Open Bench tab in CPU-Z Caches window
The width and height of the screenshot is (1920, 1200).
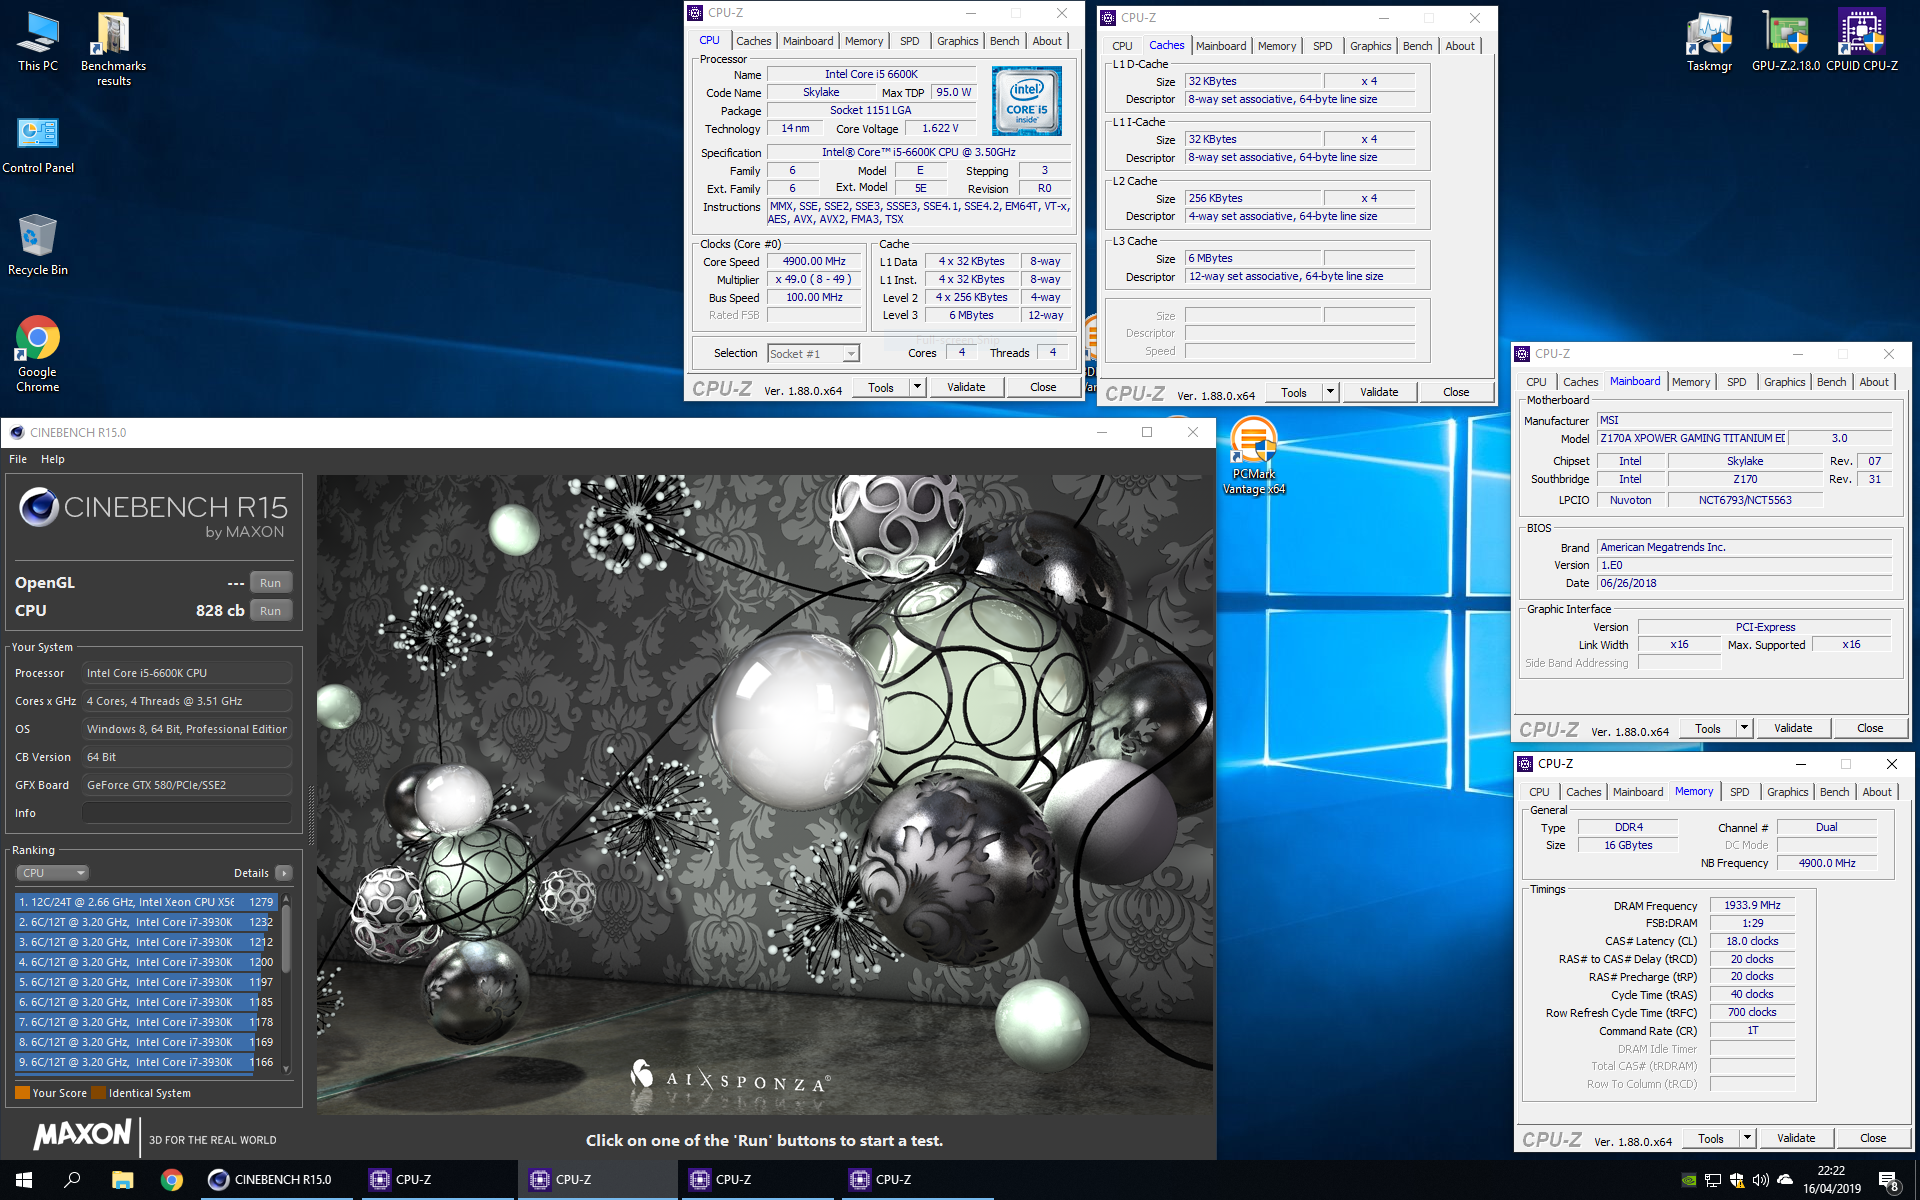click(x=1417, y=46)
